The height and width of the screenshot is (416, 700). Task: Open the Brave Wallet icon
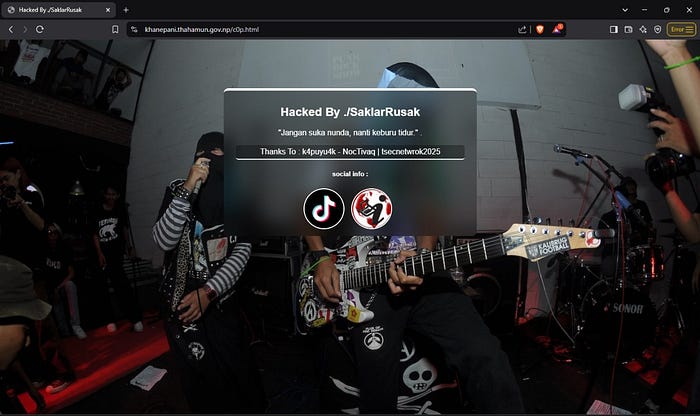pyautogui.click(x=628, y=29)
